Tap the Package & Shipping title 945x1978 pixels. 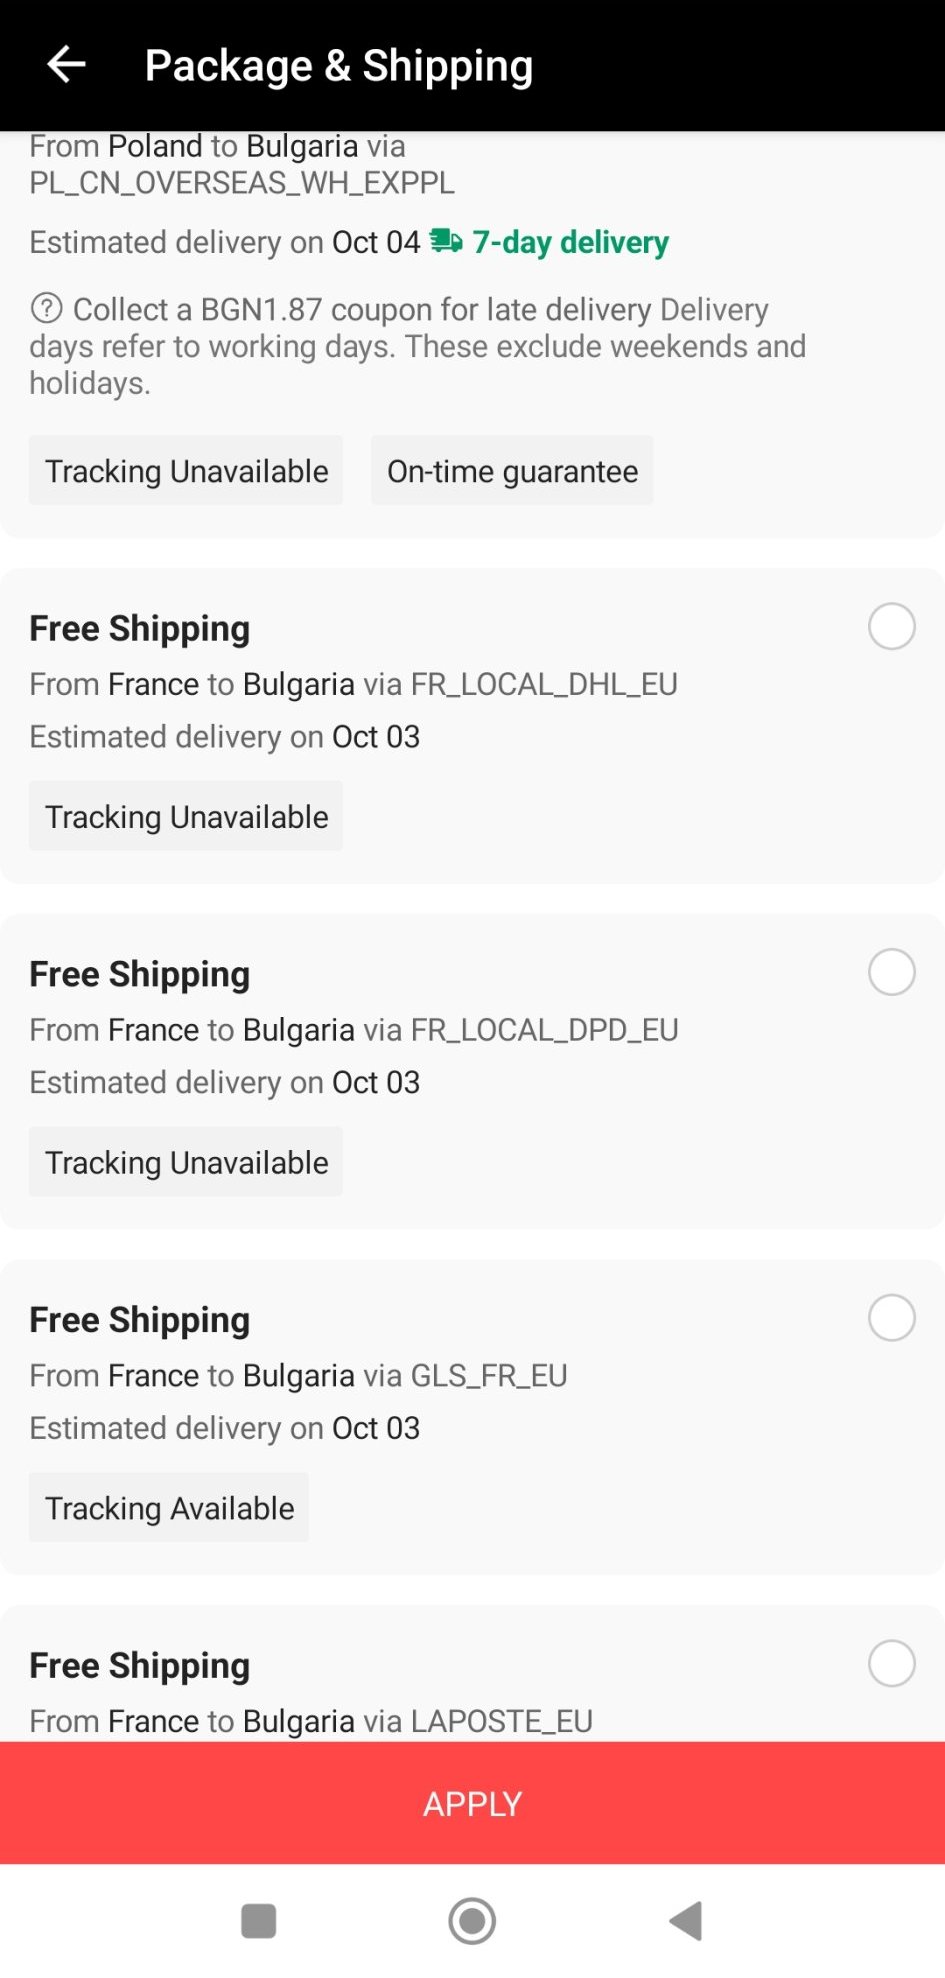pyautogui.click(x=338, y=66)
